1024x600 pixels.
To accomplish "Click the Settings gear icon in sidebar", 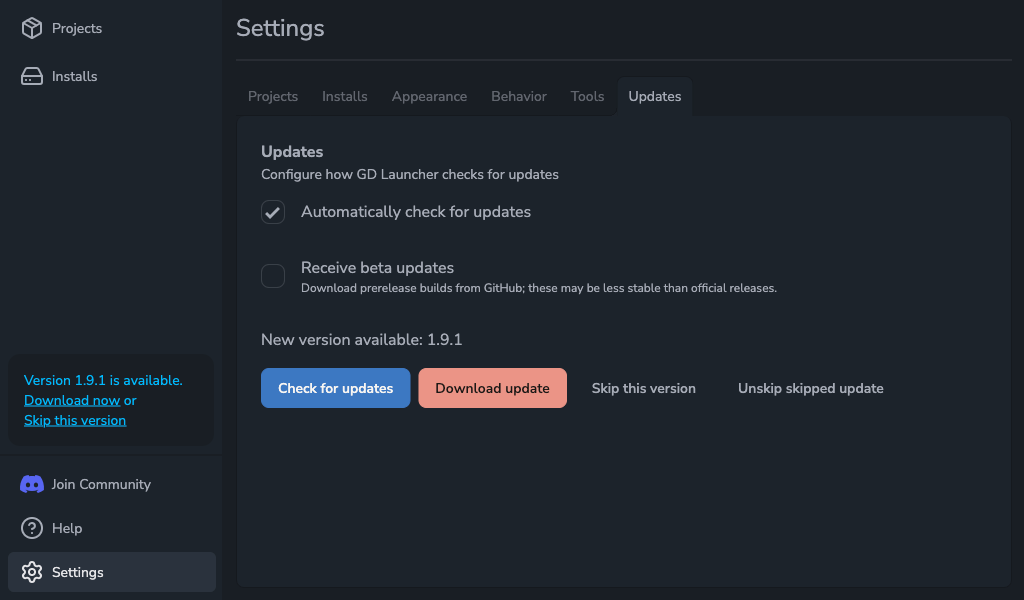I will pyautogui.click(x=30, y=572).
